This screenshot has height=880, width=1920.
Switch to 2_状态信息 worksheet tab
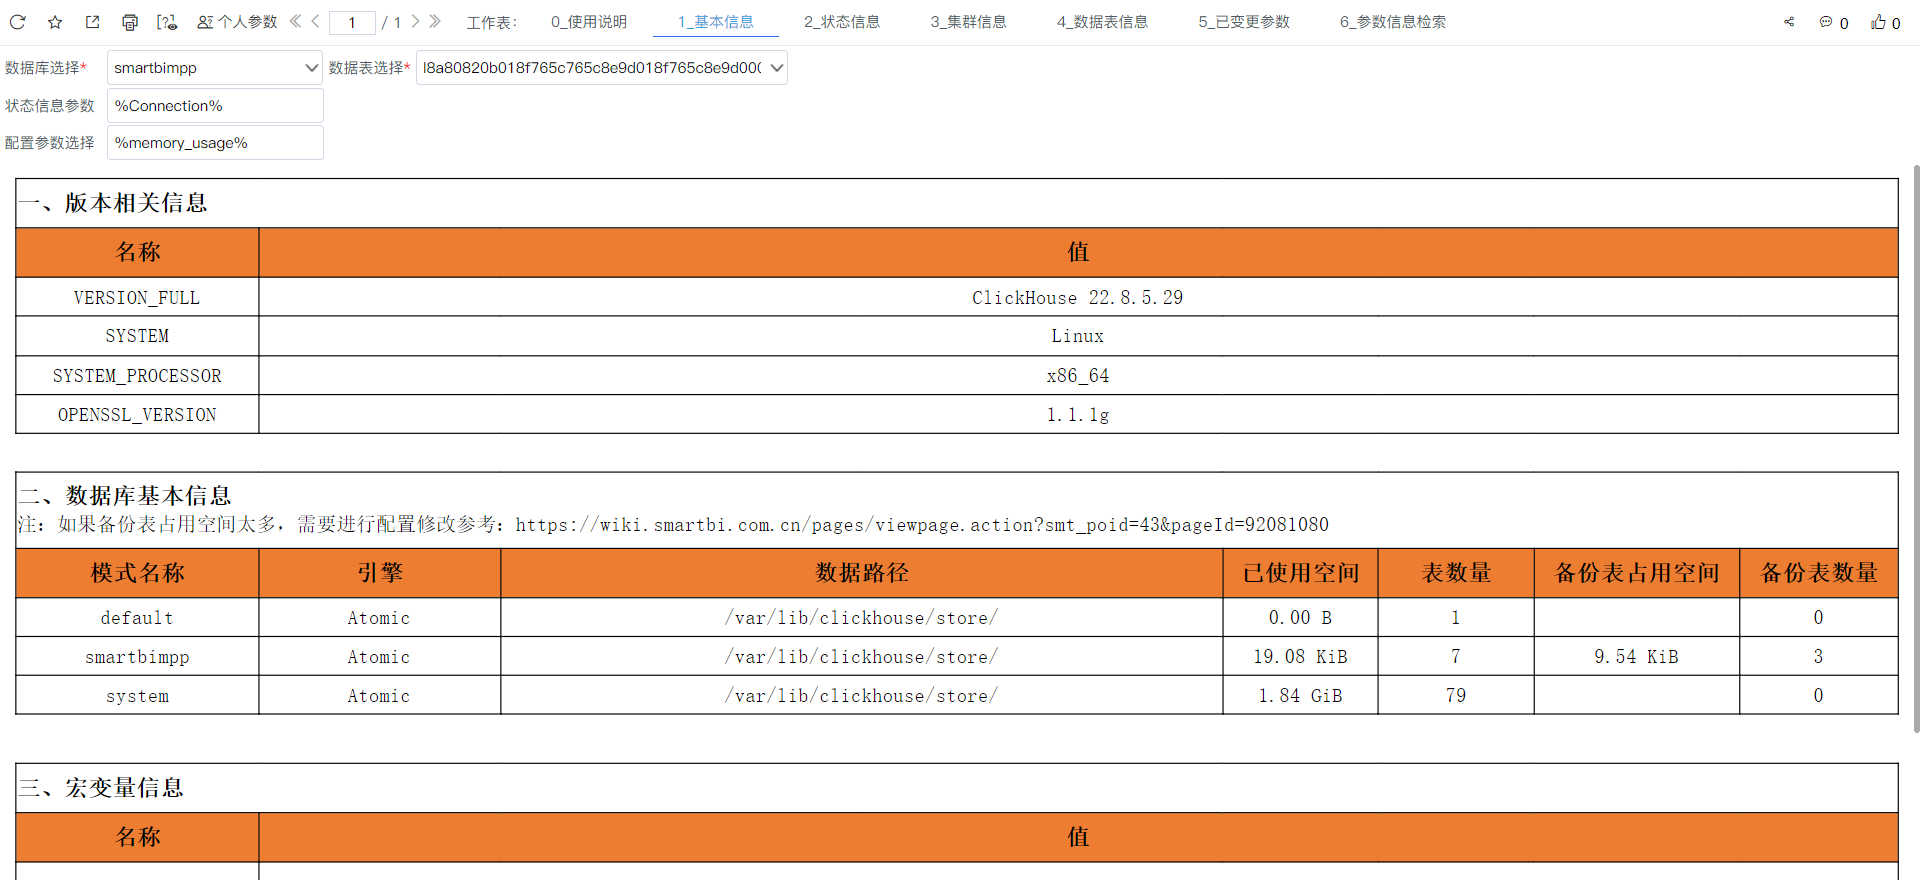pos(842,22)
